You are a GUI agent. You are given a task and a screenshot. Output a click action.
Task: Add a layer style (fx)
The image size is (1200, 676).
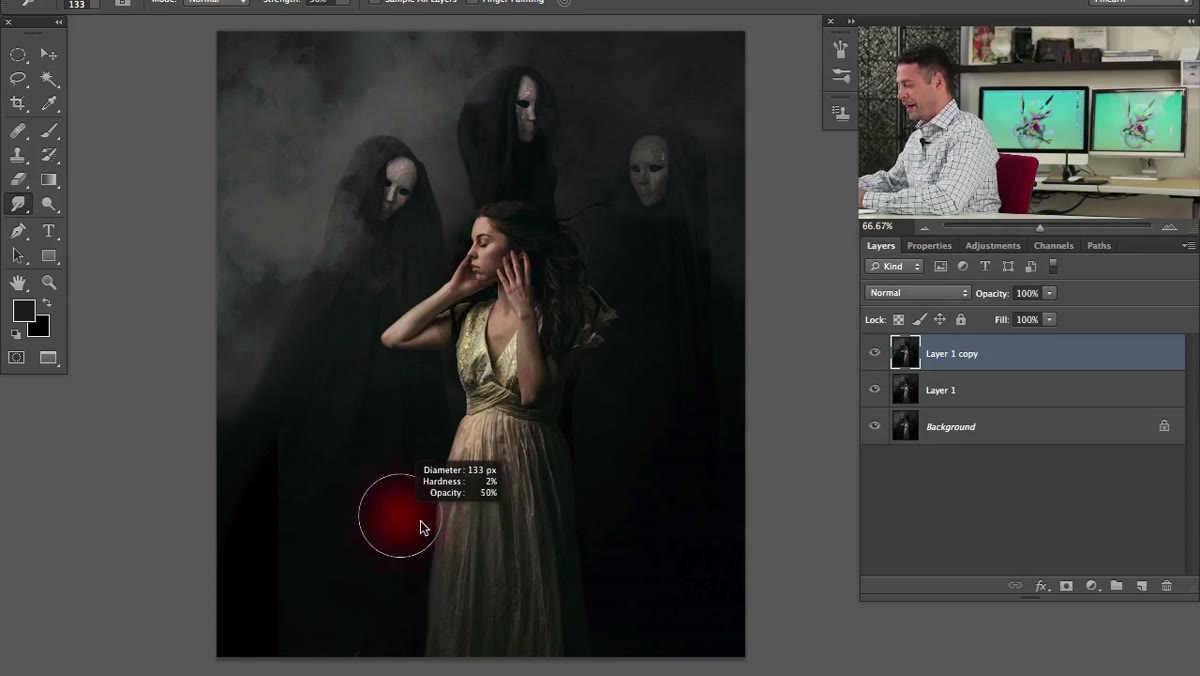click(x=1041, y=586)
